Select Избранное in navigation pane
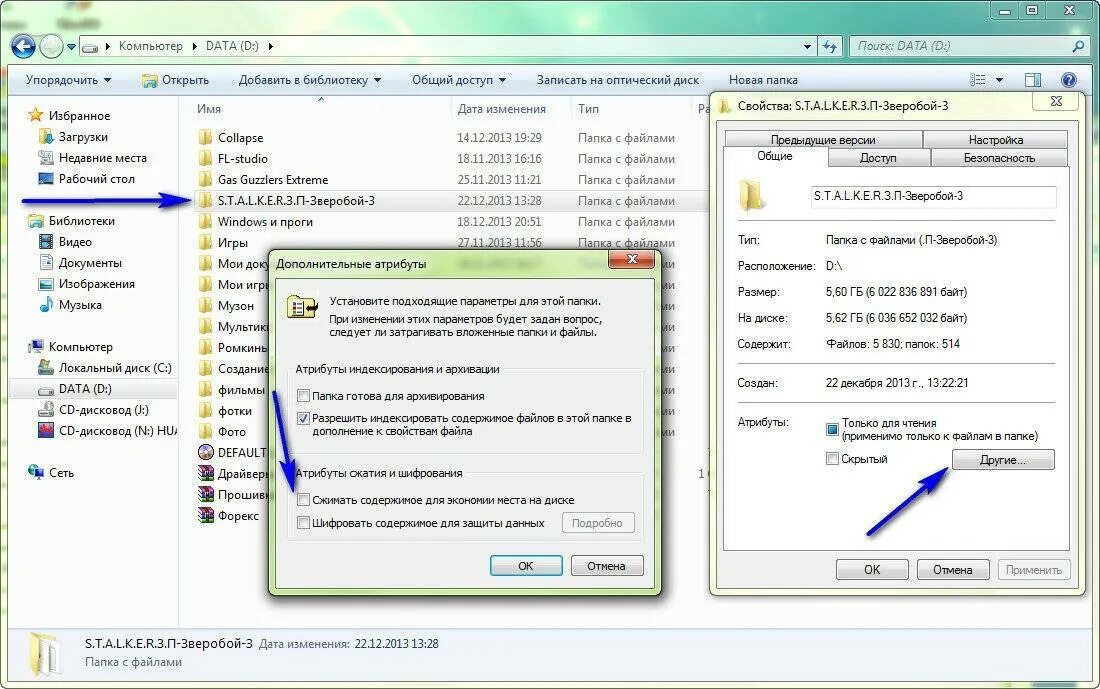Image resolution: width=1100 pixels, height=689 pixels. (79, 116)
